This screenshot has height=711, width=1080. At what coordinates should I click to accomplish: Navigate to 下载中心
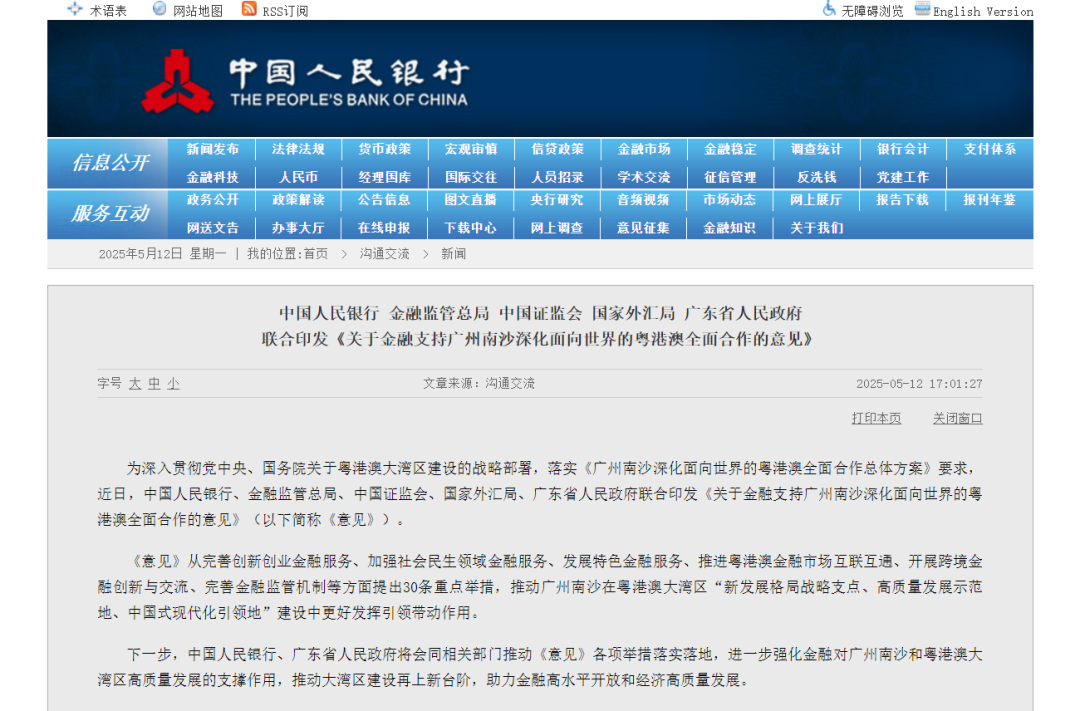pyautogui.click(x=471, y=228)
